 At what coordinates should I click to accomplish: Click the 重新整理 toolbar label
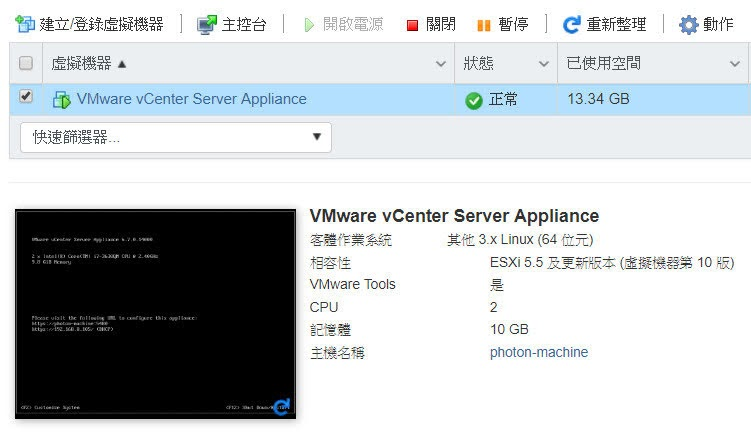click(x=616, y=24)
